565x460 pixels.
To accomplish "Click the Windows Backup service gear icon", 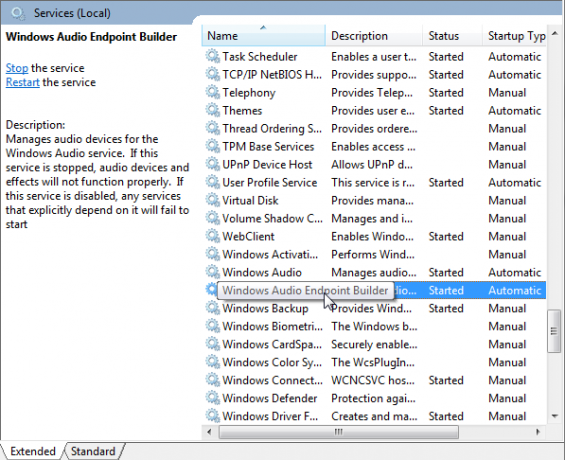I will [212, 309].
